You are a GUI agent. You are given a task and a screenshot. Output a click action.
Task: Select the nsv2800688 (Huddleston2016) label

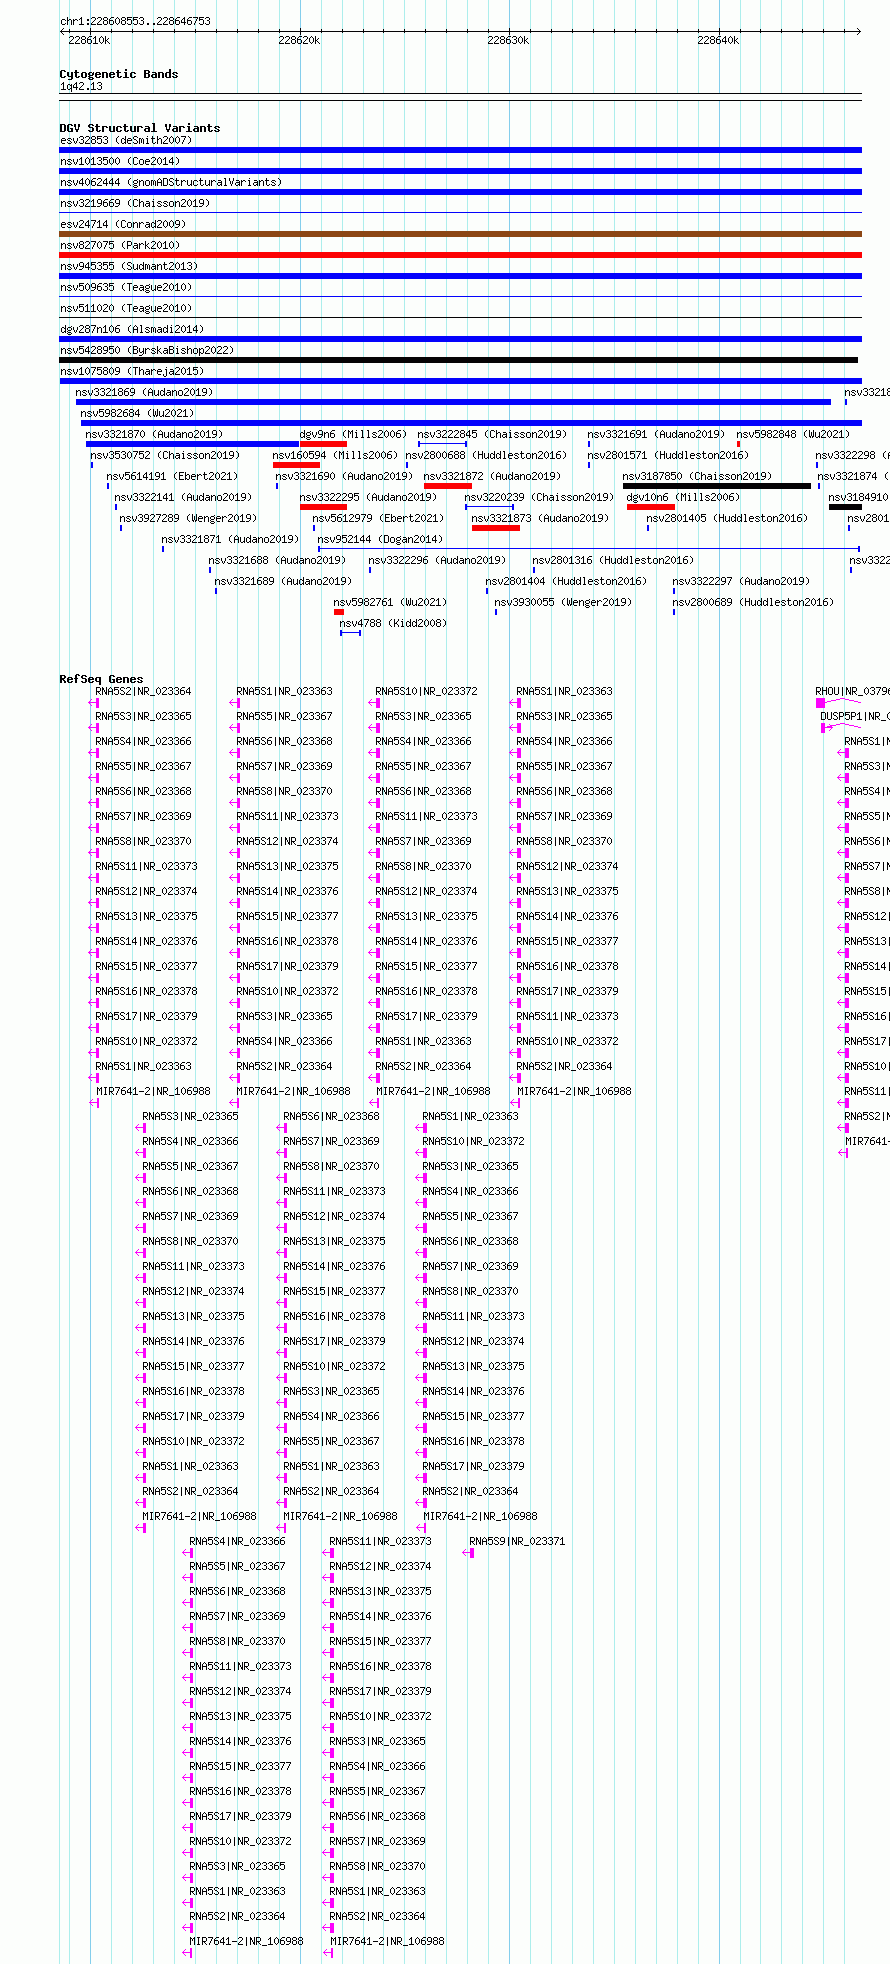click(486, 455)
